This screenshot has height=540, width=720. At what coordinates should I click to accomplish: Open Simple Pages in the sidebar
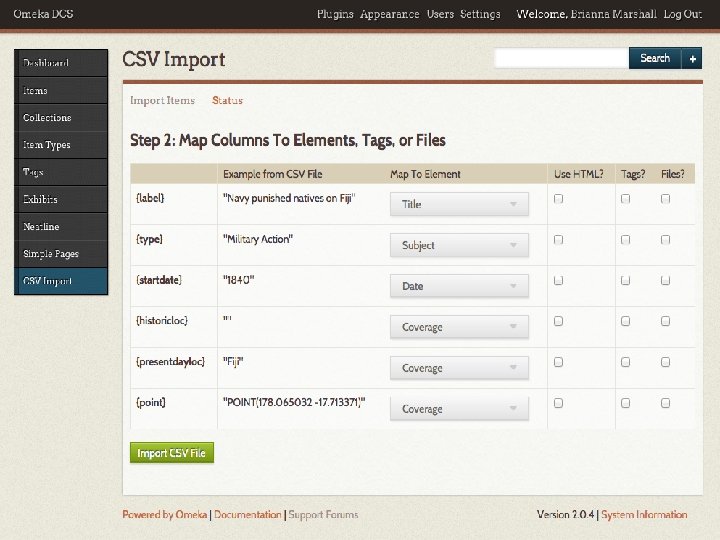pos(61,253)
